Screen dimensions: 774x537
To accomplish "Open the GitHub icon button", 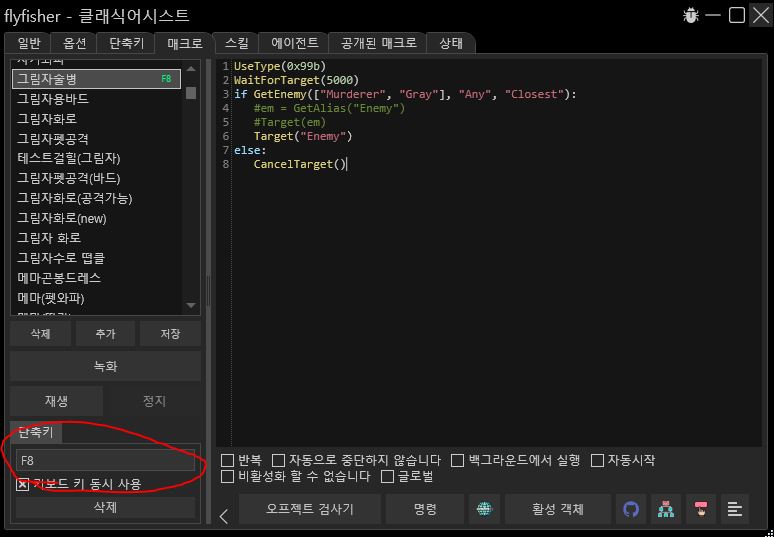I will [x=631, y=509].
